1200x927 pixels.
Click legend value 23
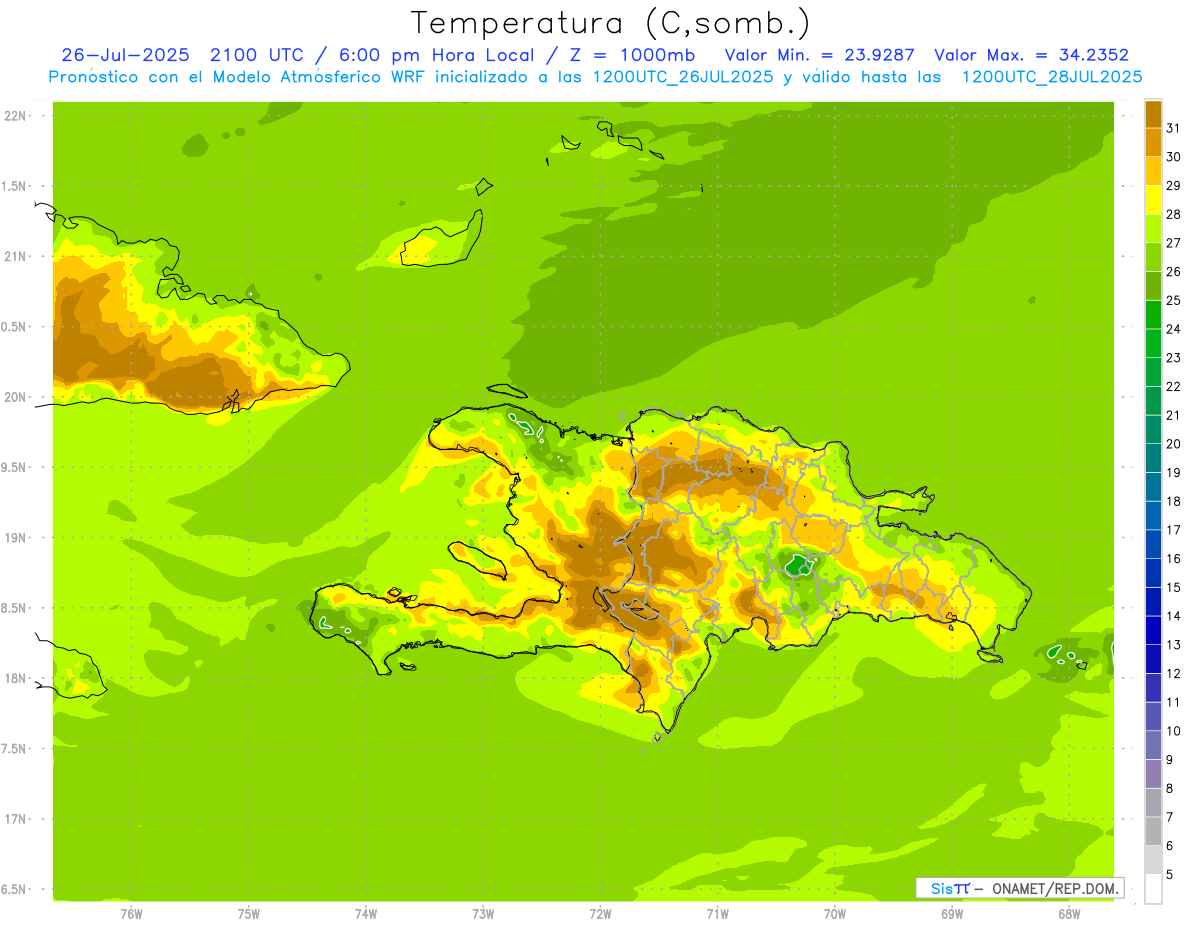[1173, 358]
